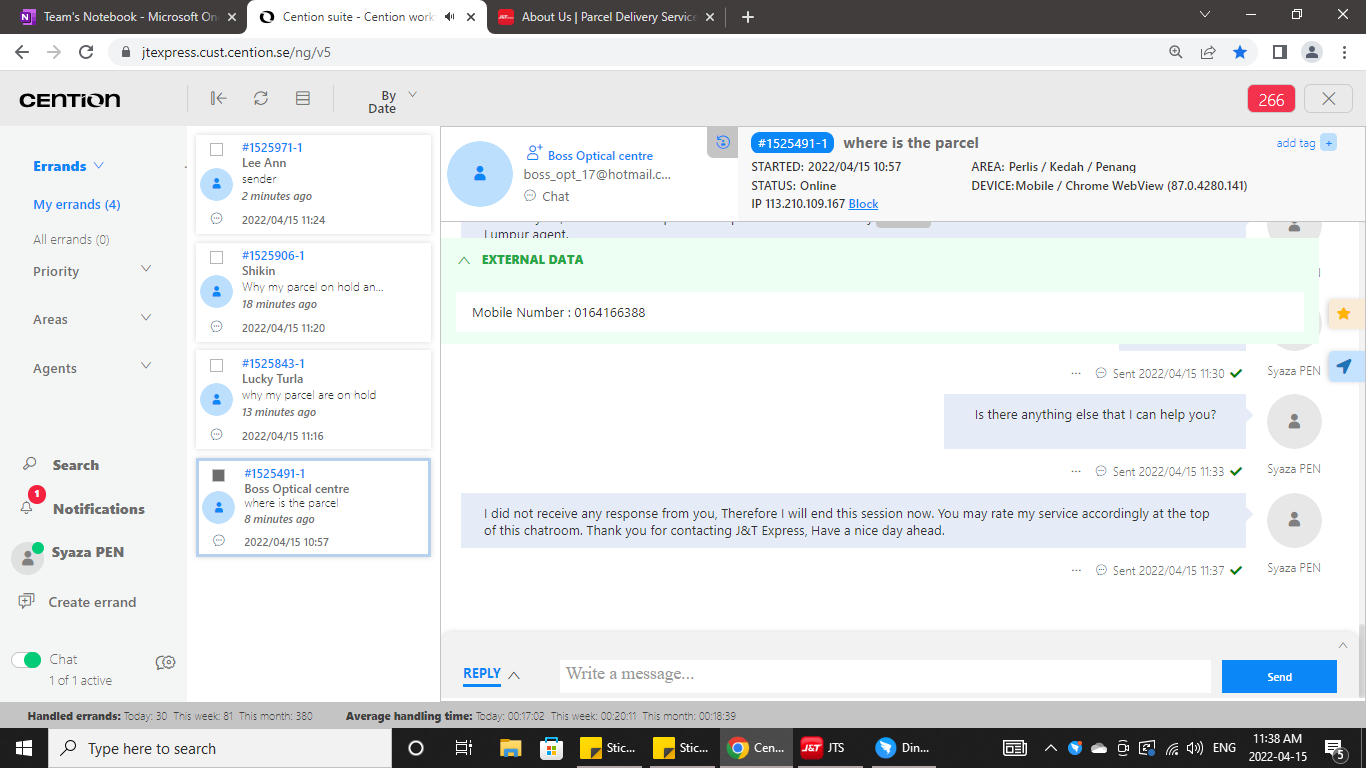This screenshot has height=768, width=1366.
Task: Open File Explorer from taskbar
Action: coord(511,748)
